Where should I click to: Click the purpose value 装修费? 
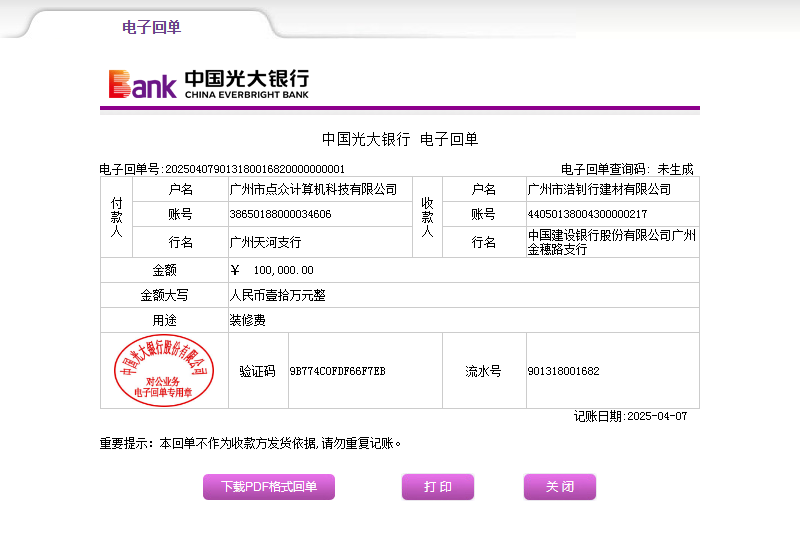[x=247, y=320]
